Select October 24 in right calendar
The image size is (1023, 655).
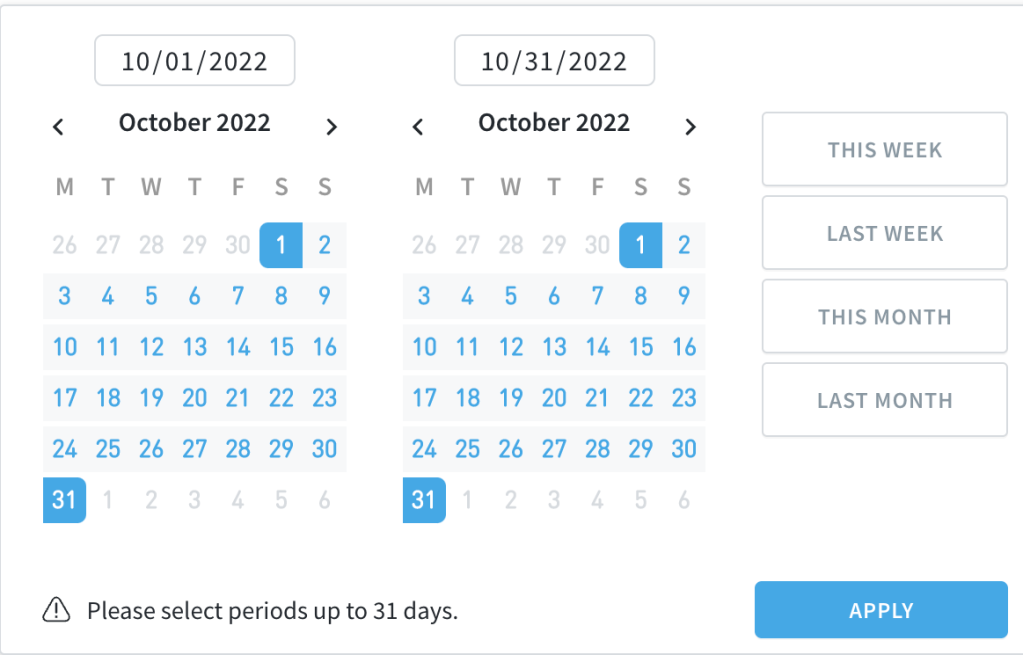(x=424, y=449)
